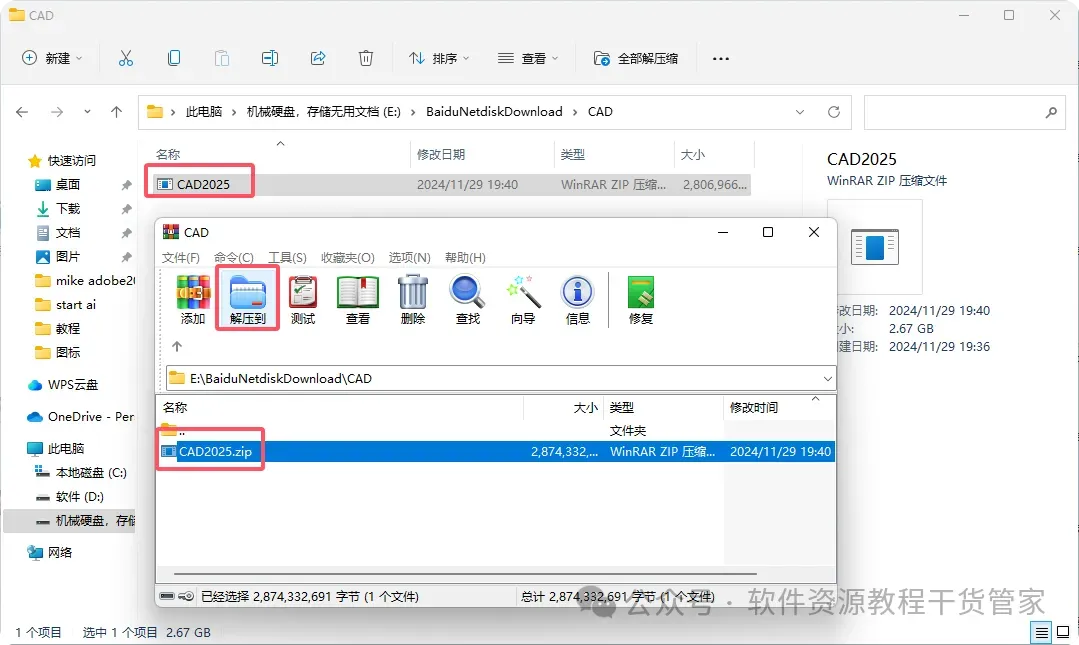Expand breadcrumb chevron after 此电脑
The image size is (1079, 645).
(234, 112)
